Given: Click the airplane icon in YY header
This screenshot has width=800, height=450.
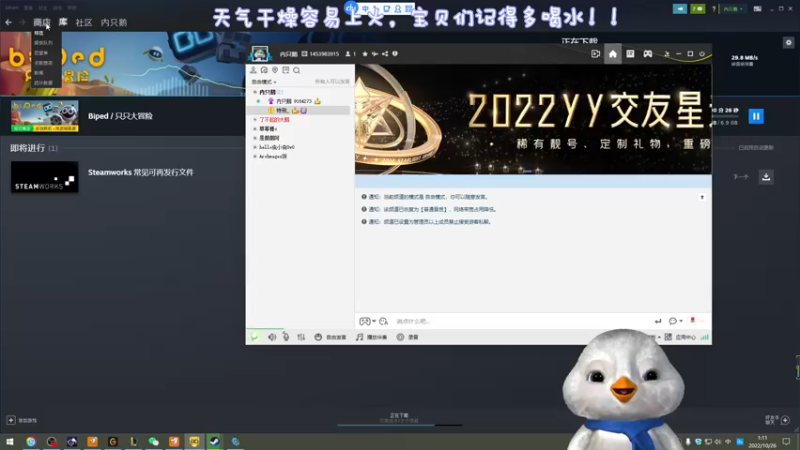Looking at the screenshot, I should coord(374,54).
